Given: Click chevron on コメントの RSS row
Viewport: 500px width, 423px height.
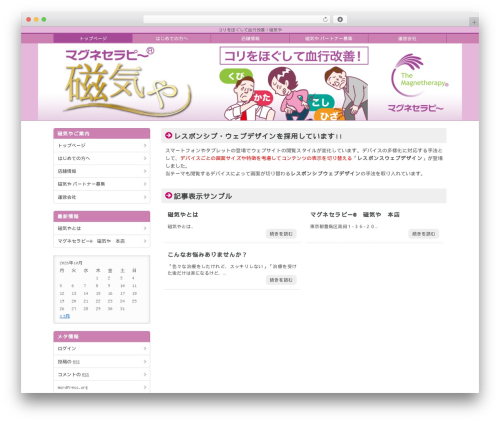Looking at the screenshot, I should [145, 374].
